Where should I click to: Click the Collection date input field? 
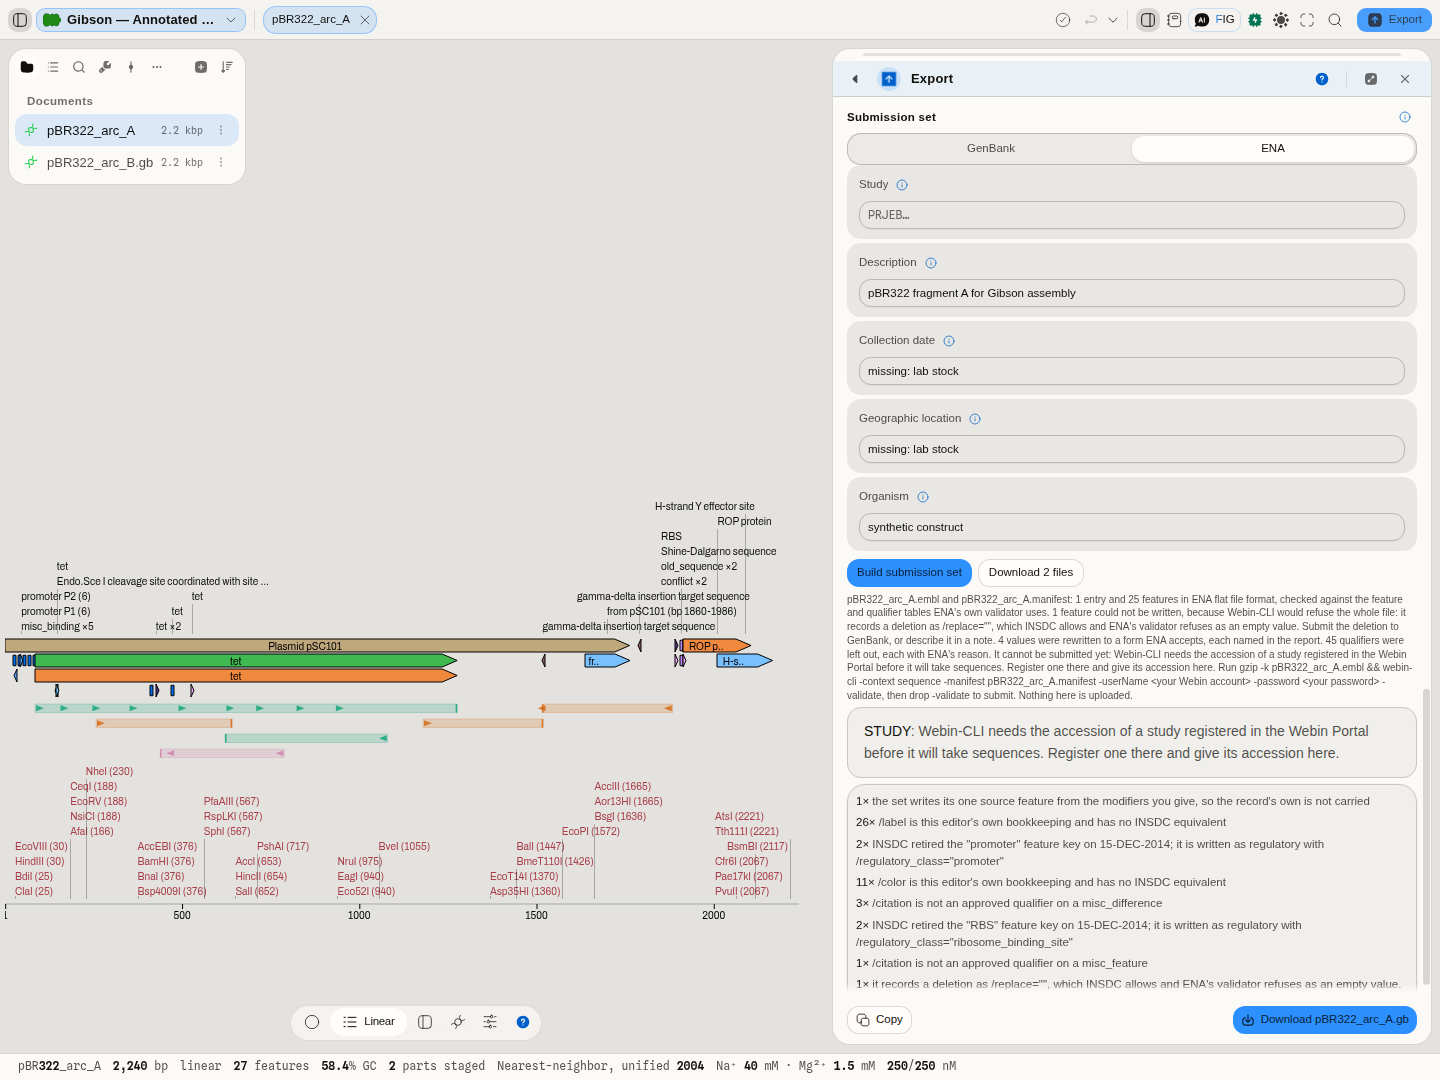pos(1132,371)
